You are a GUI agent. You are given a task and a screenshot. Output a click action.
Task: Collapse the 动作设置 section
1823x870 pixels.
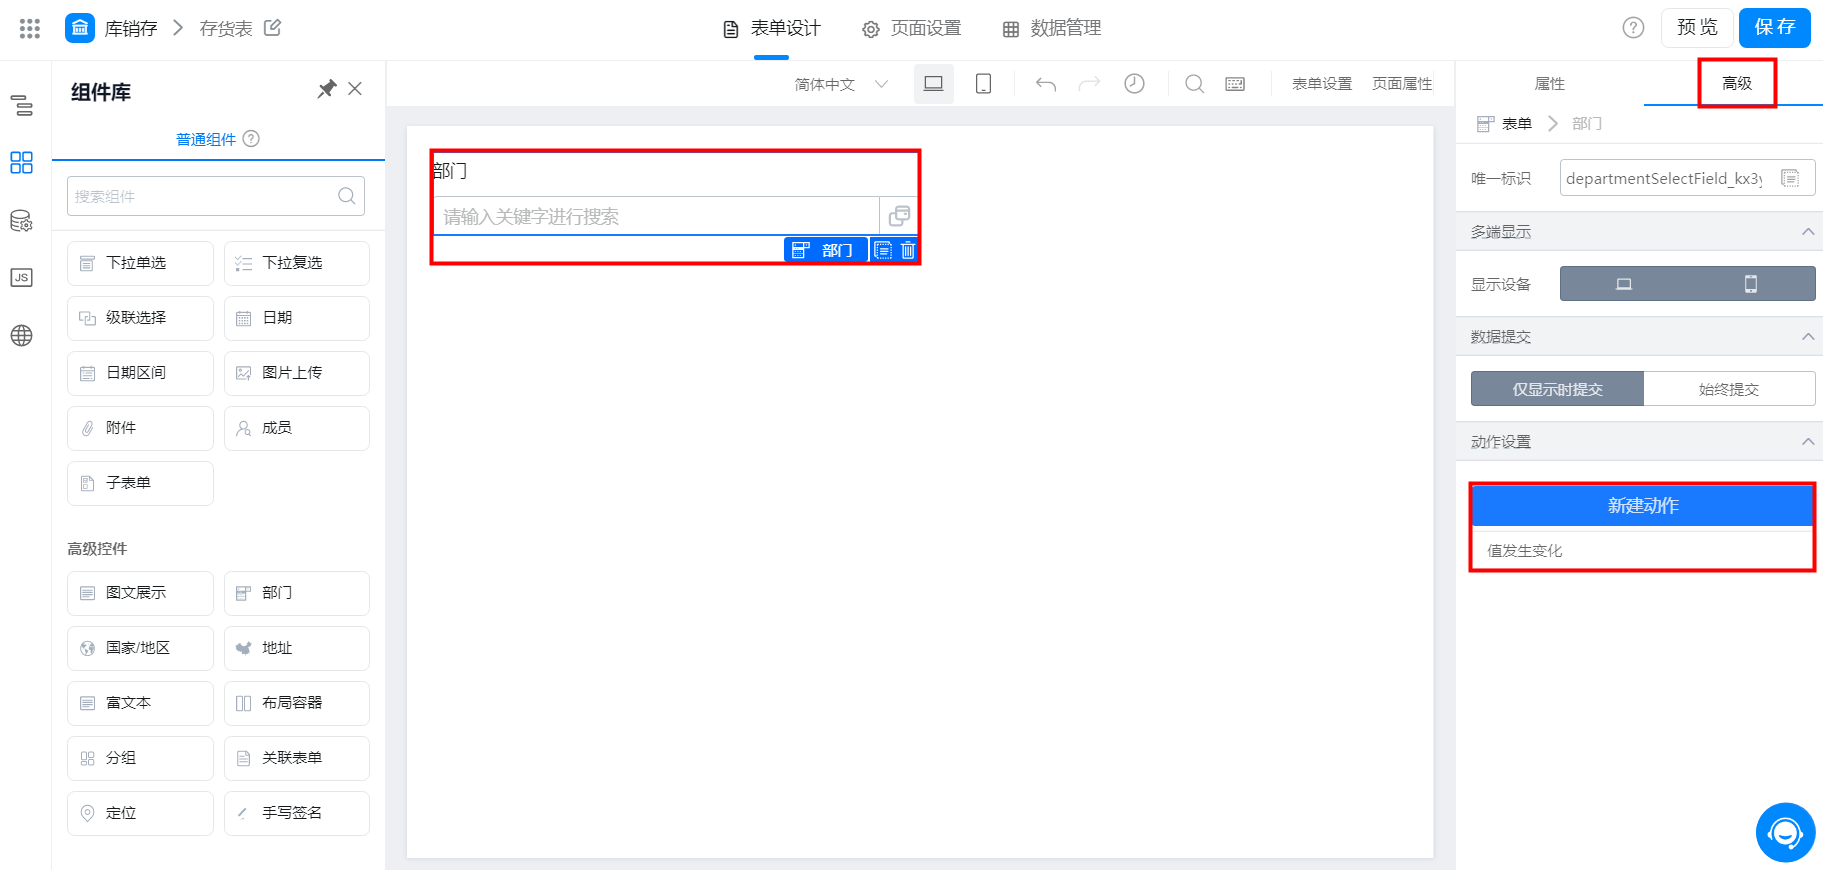click(x=1808, y=442)
